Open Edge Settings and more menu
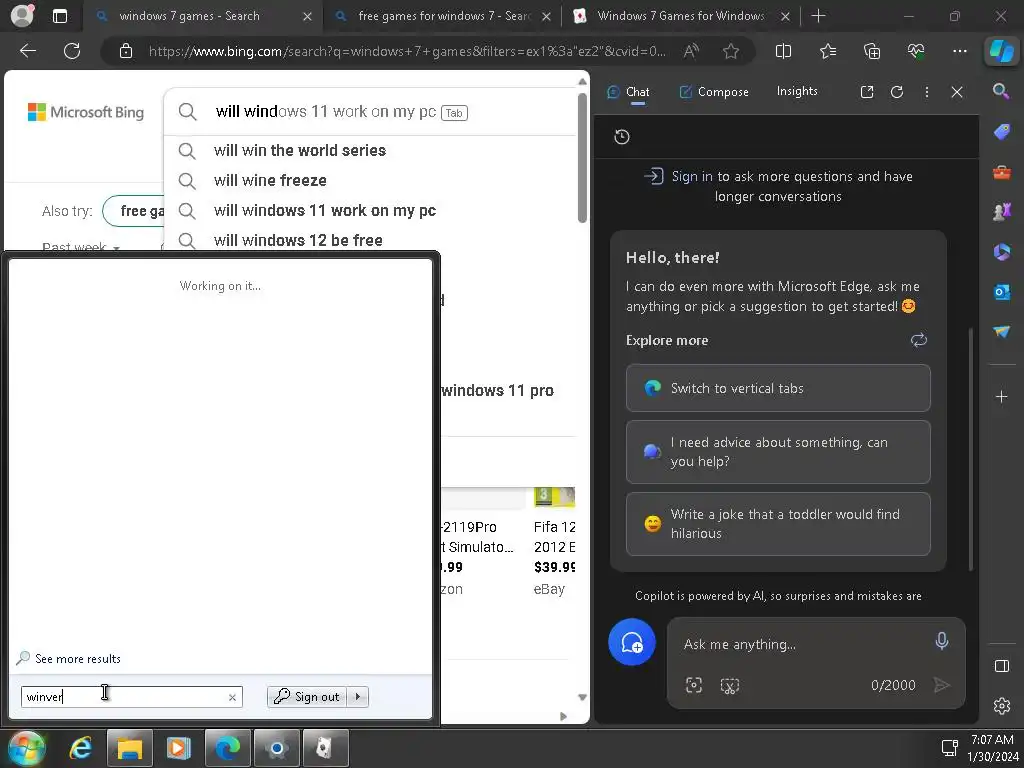This screenshot has width=1024, height=768. (959, 51)
